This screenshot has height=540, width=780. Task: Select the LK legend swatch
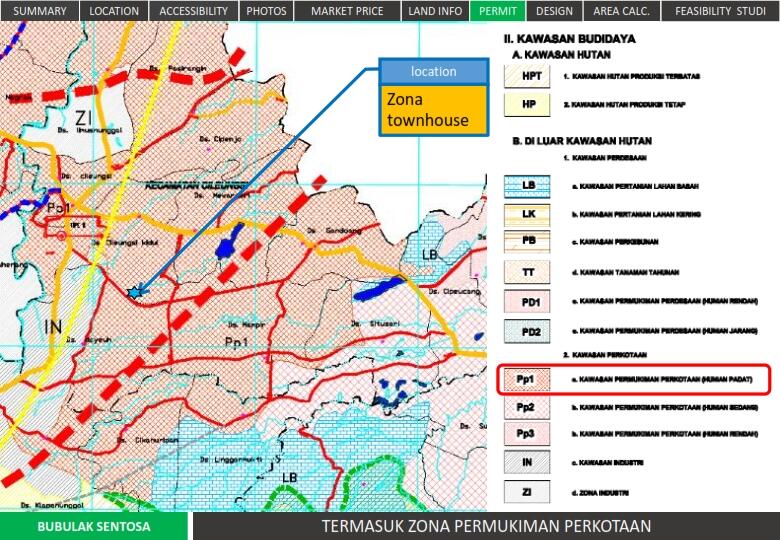(x=527, y=214)
